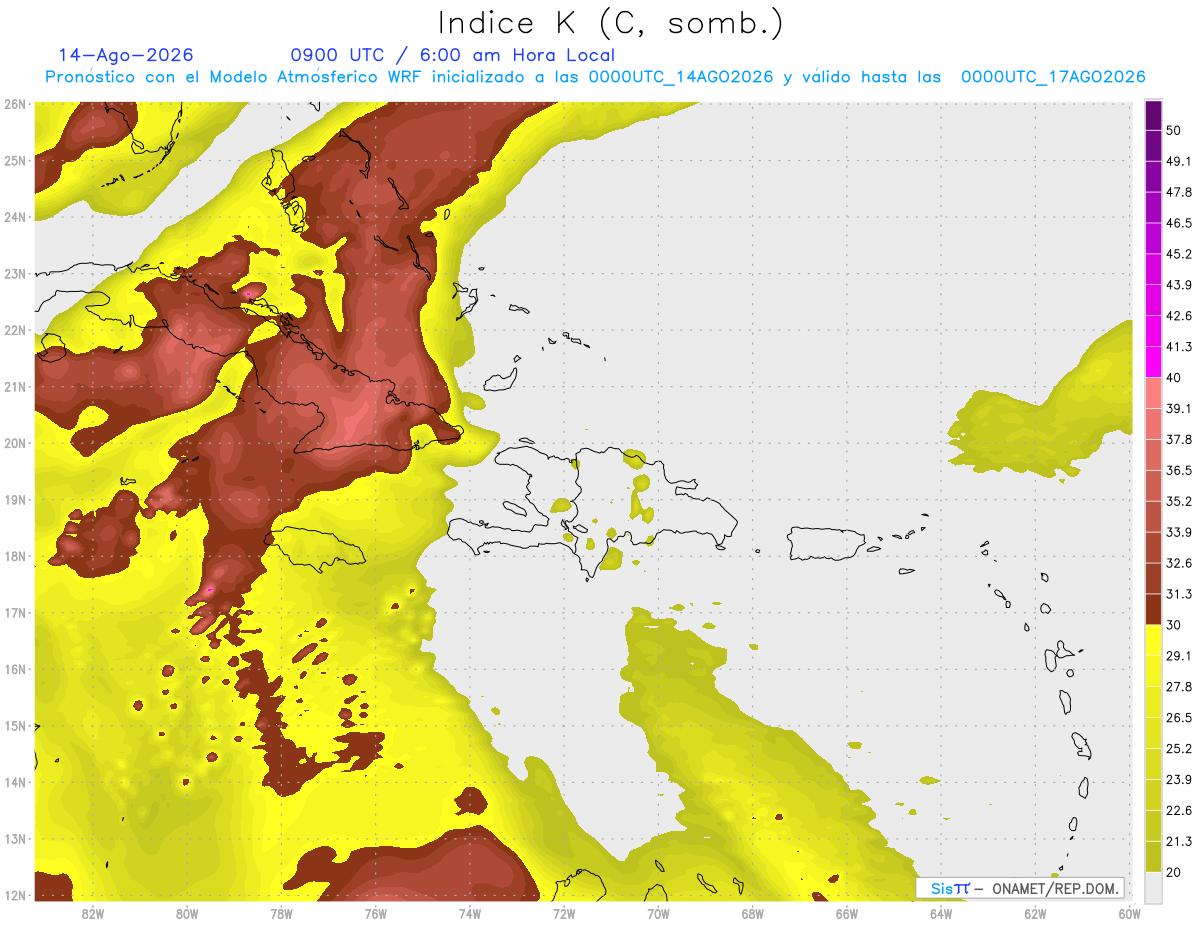Click the latitude label '19N'
The width and height of the screenshot is (1200, 927).
click(15, 500)
